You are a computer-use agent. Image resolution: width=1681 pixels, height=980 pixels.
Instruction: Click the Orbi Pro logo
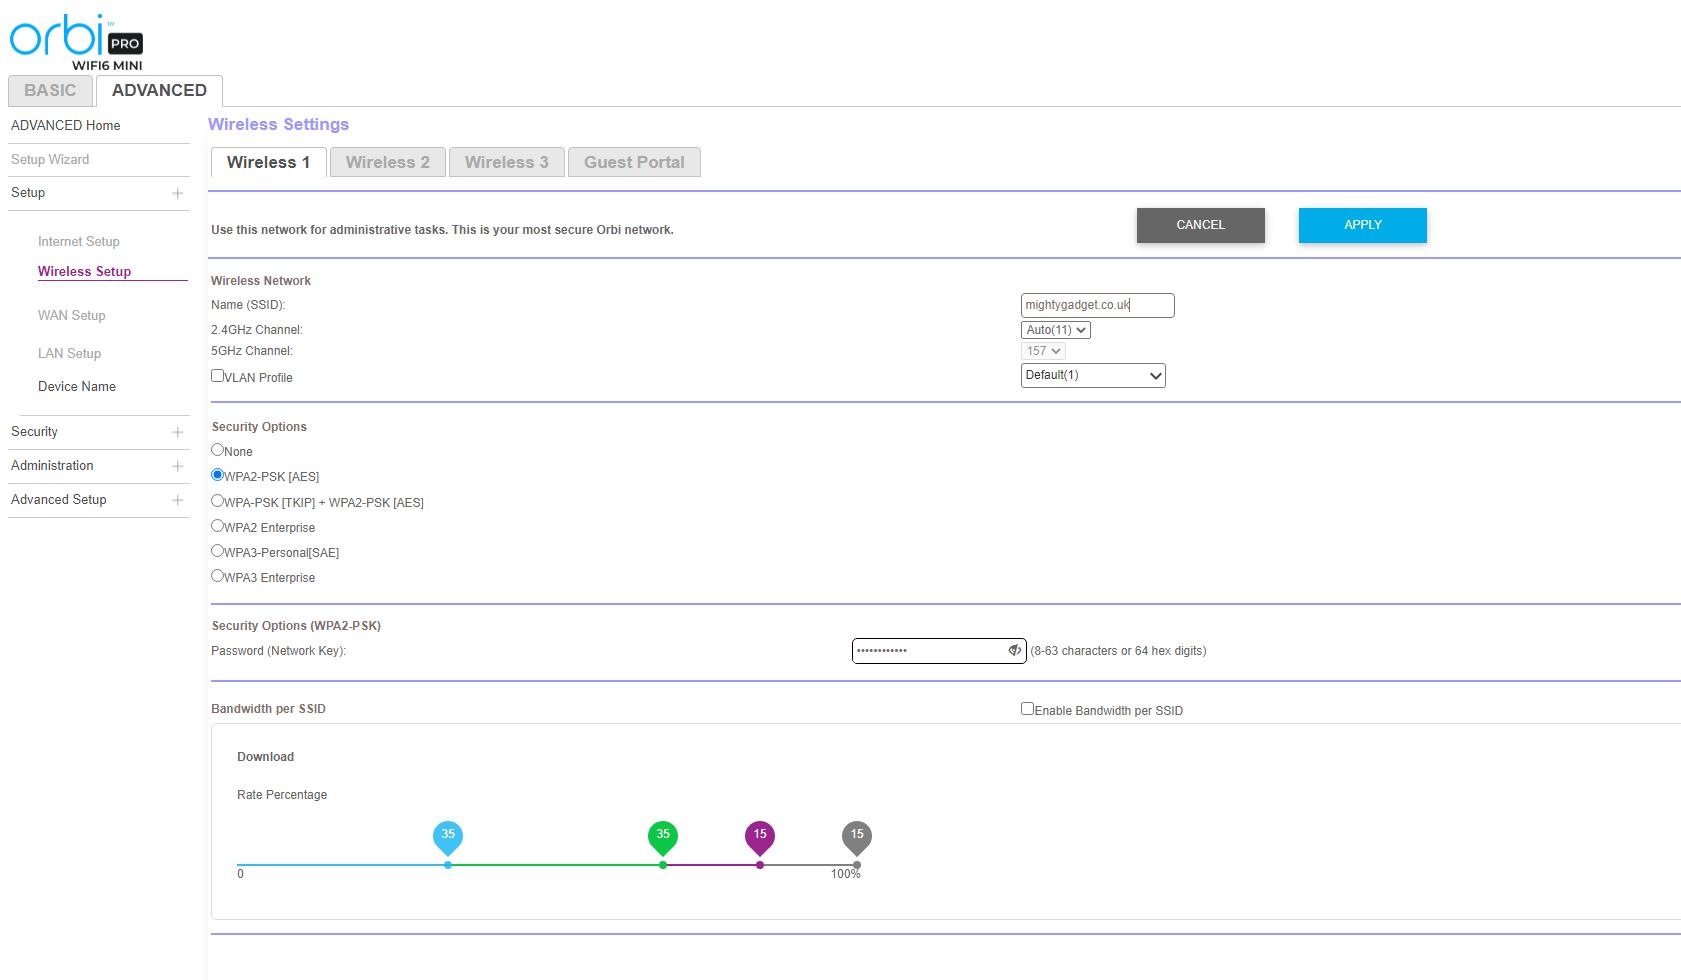[x=76, y=42]
